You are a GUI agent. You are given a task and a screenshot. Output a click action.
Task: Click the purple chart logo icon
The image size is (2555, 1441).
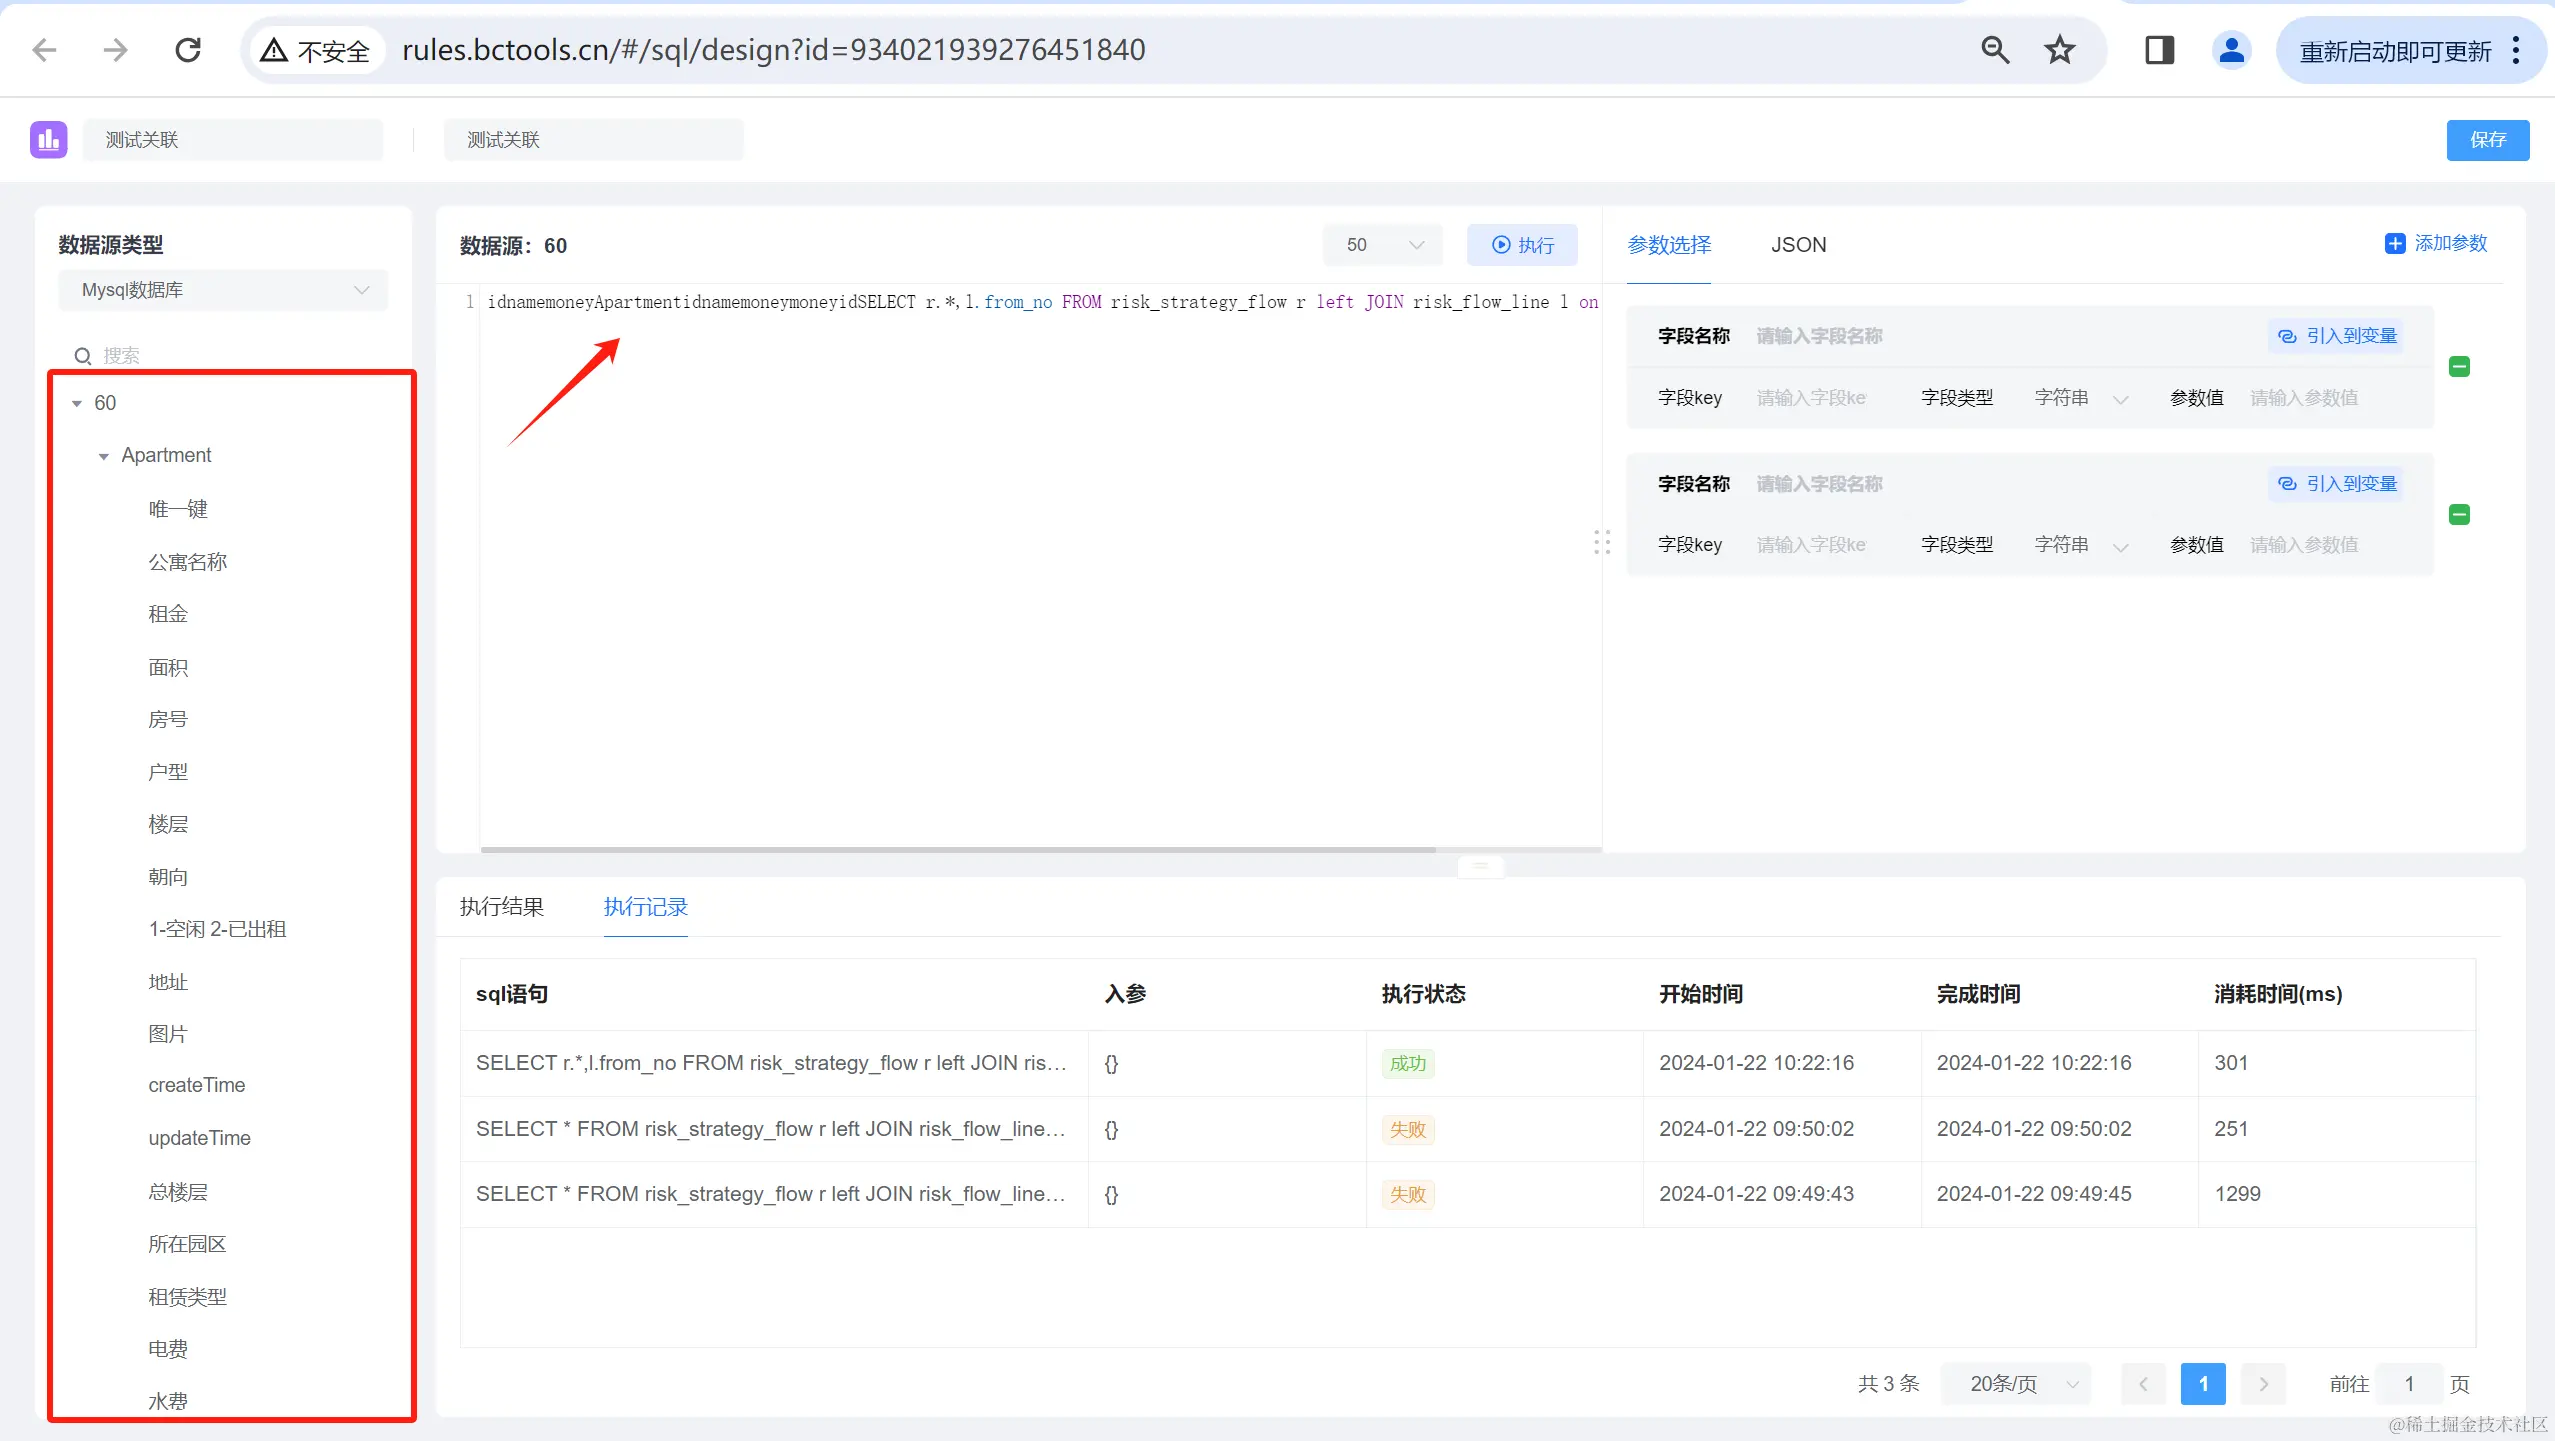coord(48,140)
